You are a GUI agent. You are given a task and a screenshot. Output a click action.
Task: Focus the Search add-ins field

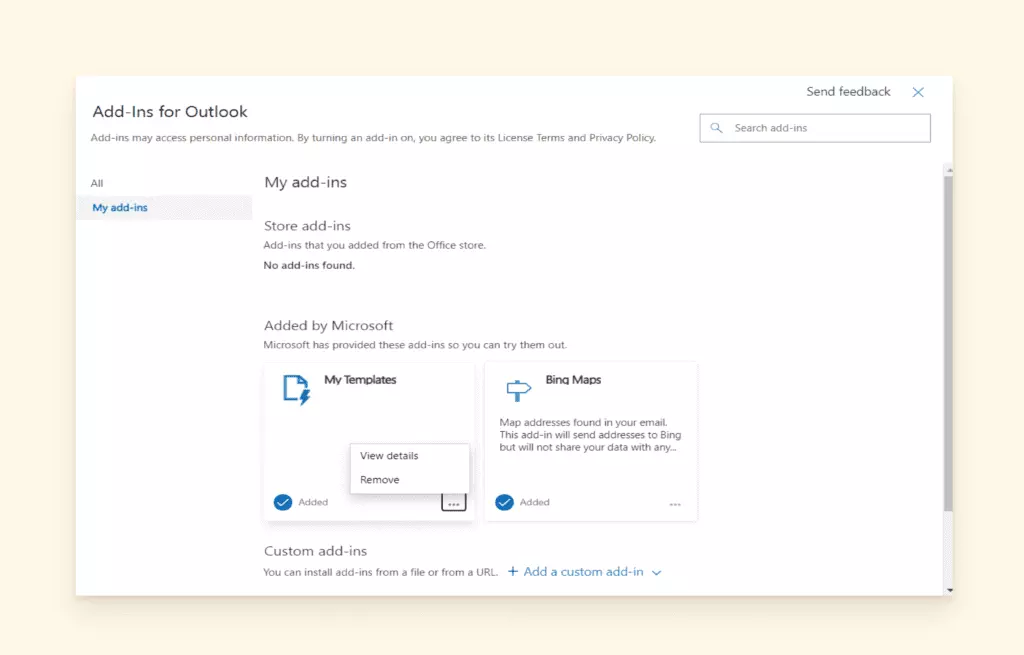click(x=825, y=128)
